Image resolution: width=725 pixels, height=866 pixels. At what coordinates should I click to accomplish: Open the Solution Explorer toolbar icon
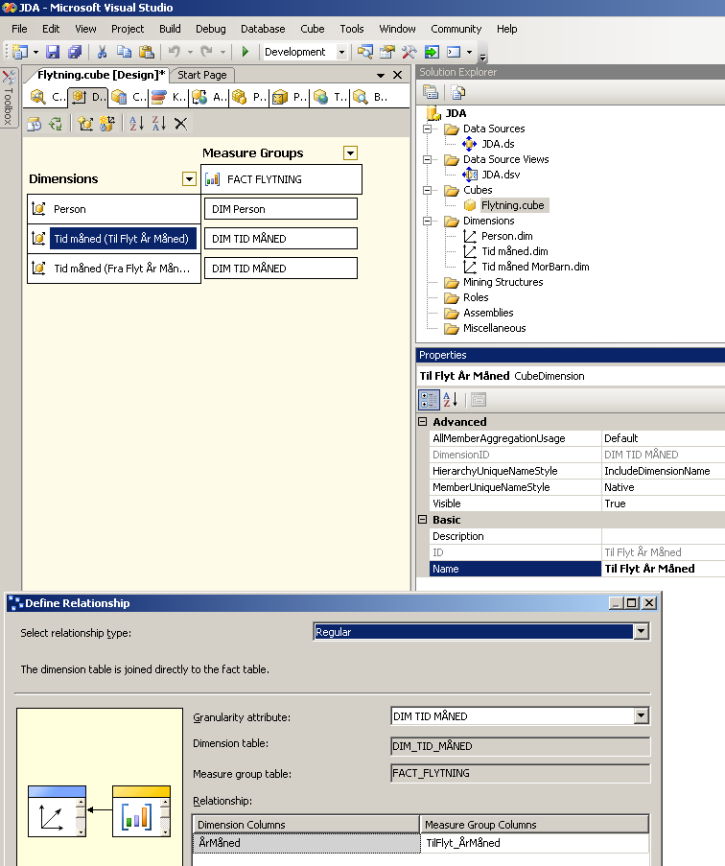(x=365, y=52)
